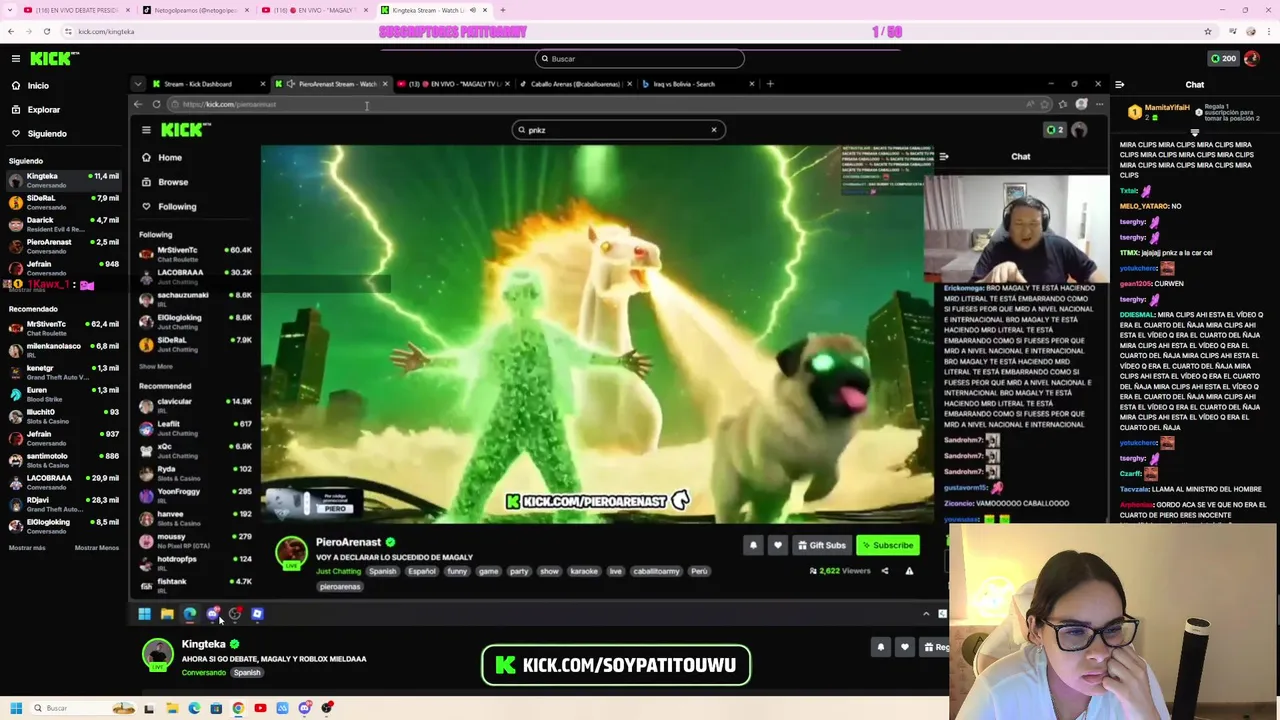Open milenkanolasco in Recomendado list
This screenshot has height=720, width=1280.
(63, 350)
